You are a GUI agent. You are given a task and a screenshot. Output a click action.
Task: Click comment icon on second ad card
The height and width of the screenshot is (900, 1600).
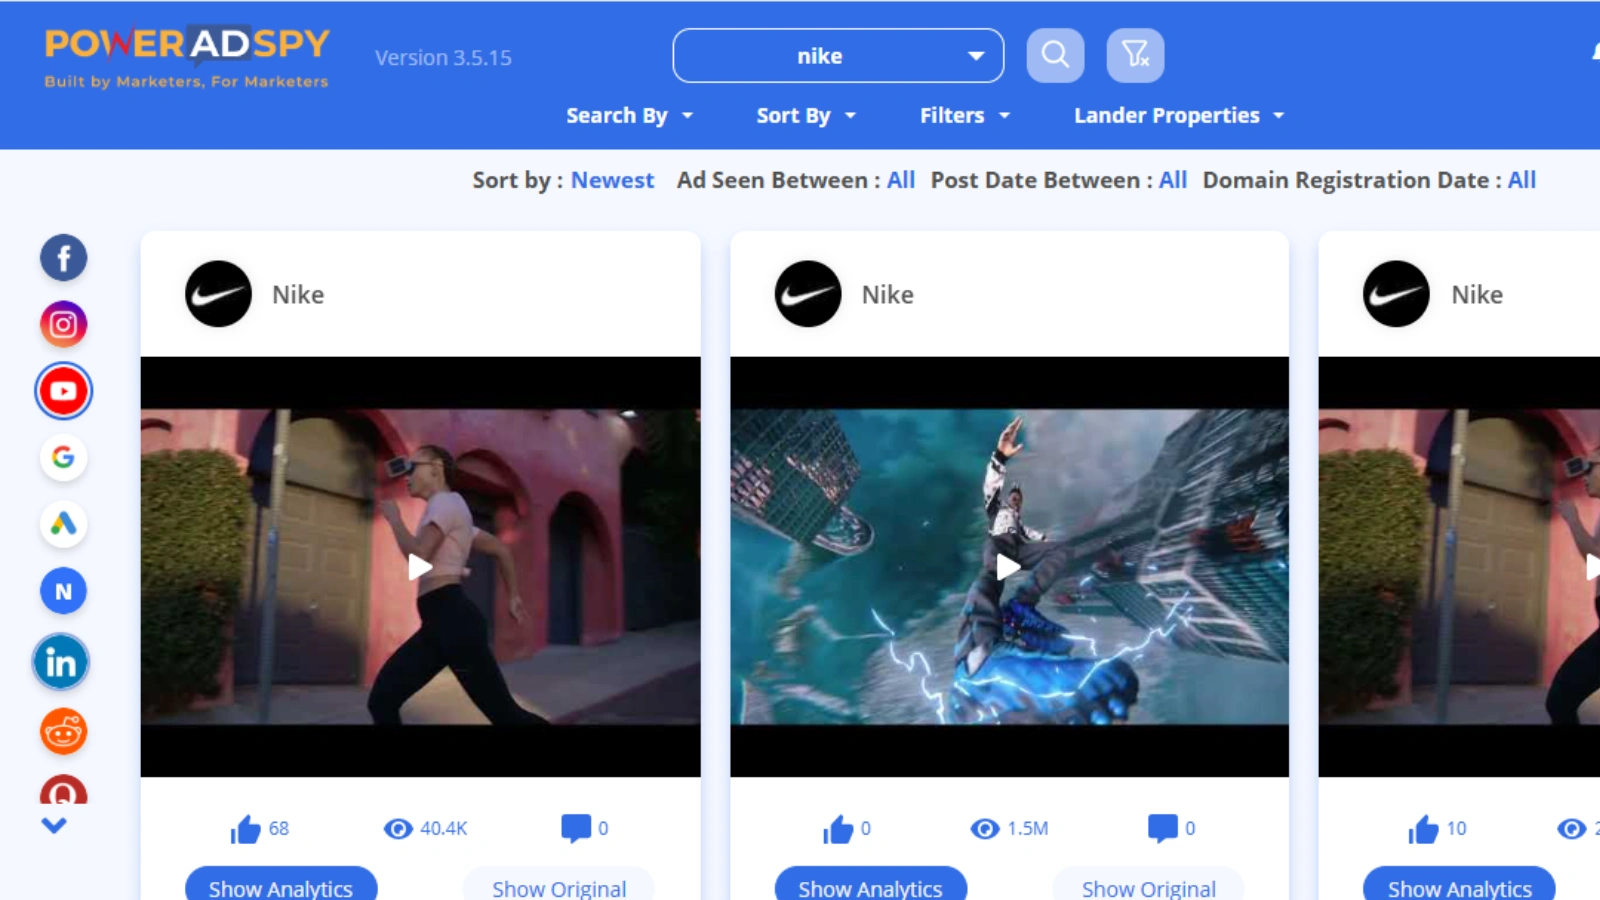(x=1163, y=829)
